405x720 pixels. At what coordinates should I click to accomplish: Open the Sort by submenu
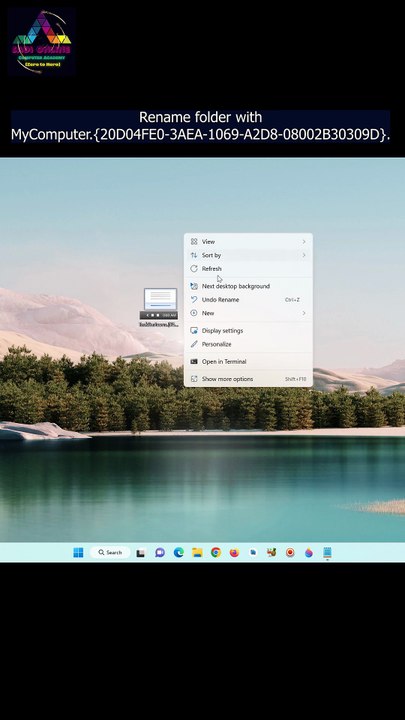(x=248, y=255)
